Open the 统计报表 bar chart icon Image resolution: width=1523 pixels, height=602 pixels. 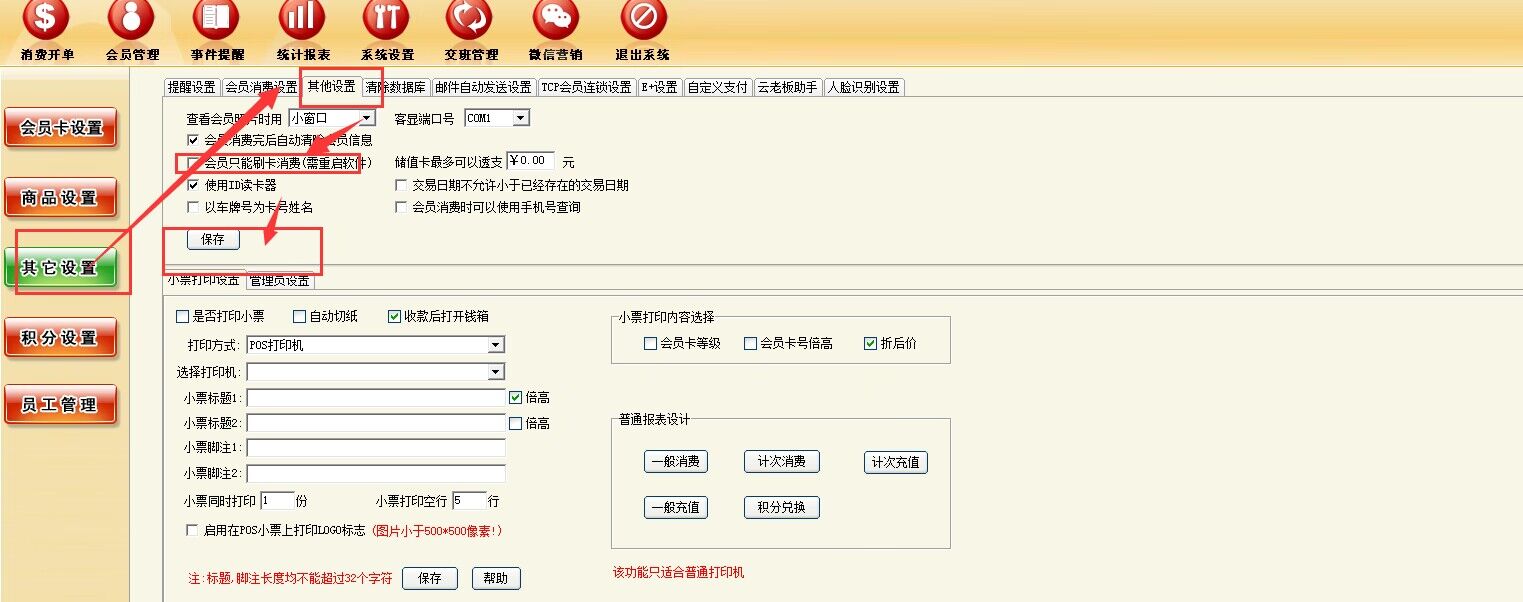(x=302, y=20)
